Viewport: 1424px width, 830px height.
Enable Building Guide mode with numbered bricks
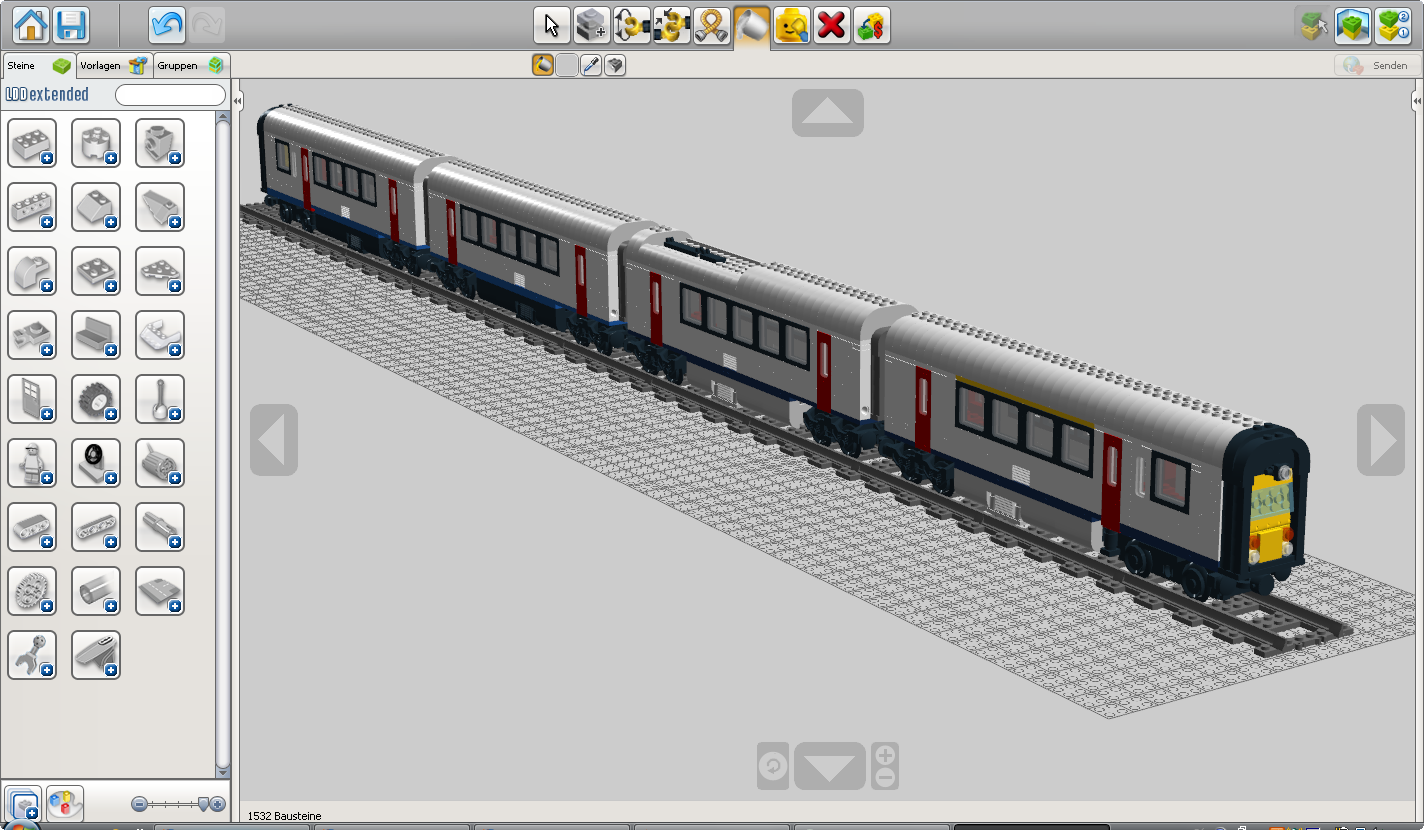point(1391,25)
